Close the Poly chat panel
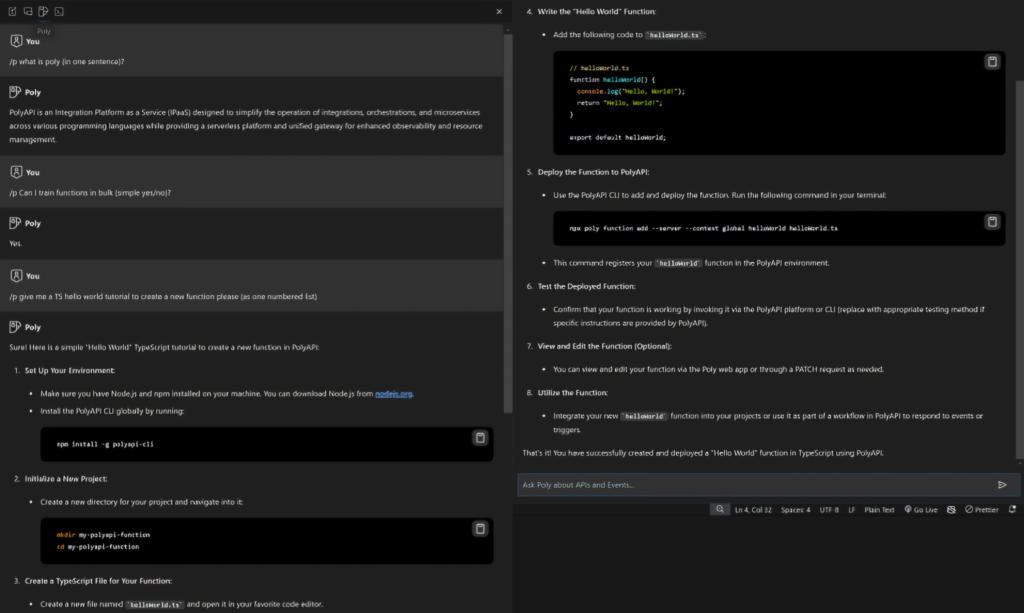The height and width of the screenshot is (613, 1024). pyautogui.click(x=499, y=11)
